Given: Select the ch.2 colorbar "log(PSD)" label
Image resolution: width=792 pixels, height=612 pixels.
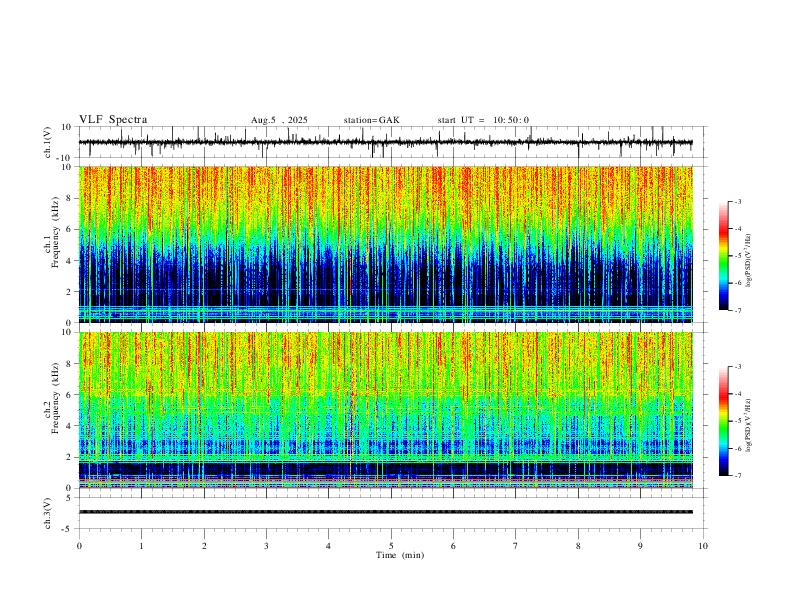Looking at the screenshot, I should point(748,425).
